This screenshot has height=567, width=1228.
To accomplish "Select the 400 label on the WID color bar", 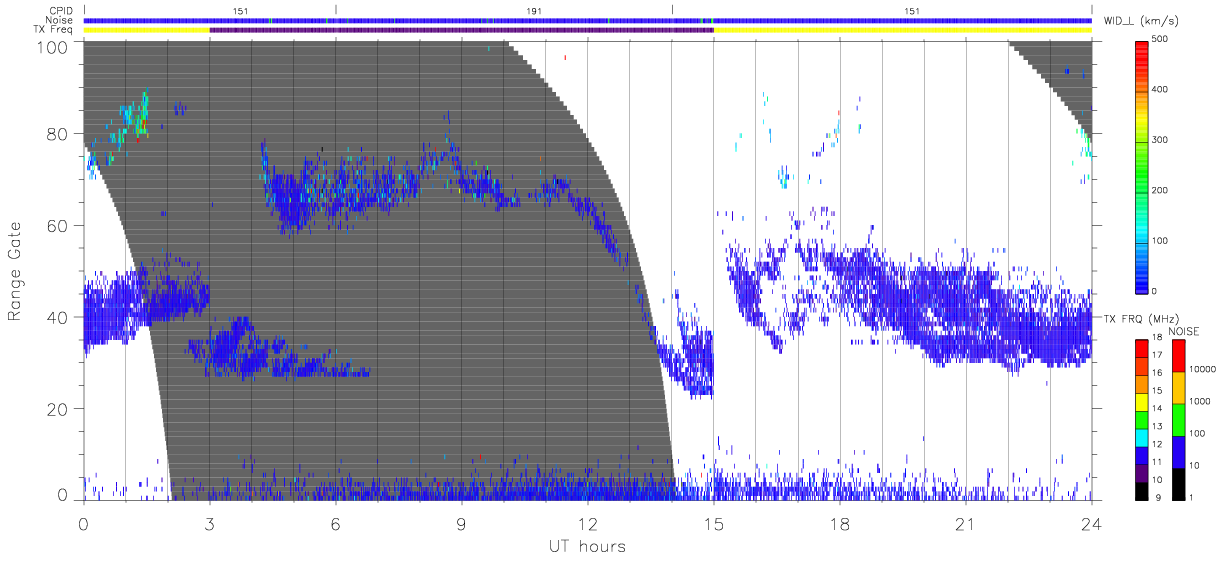I will click(x=1161, y=90).
